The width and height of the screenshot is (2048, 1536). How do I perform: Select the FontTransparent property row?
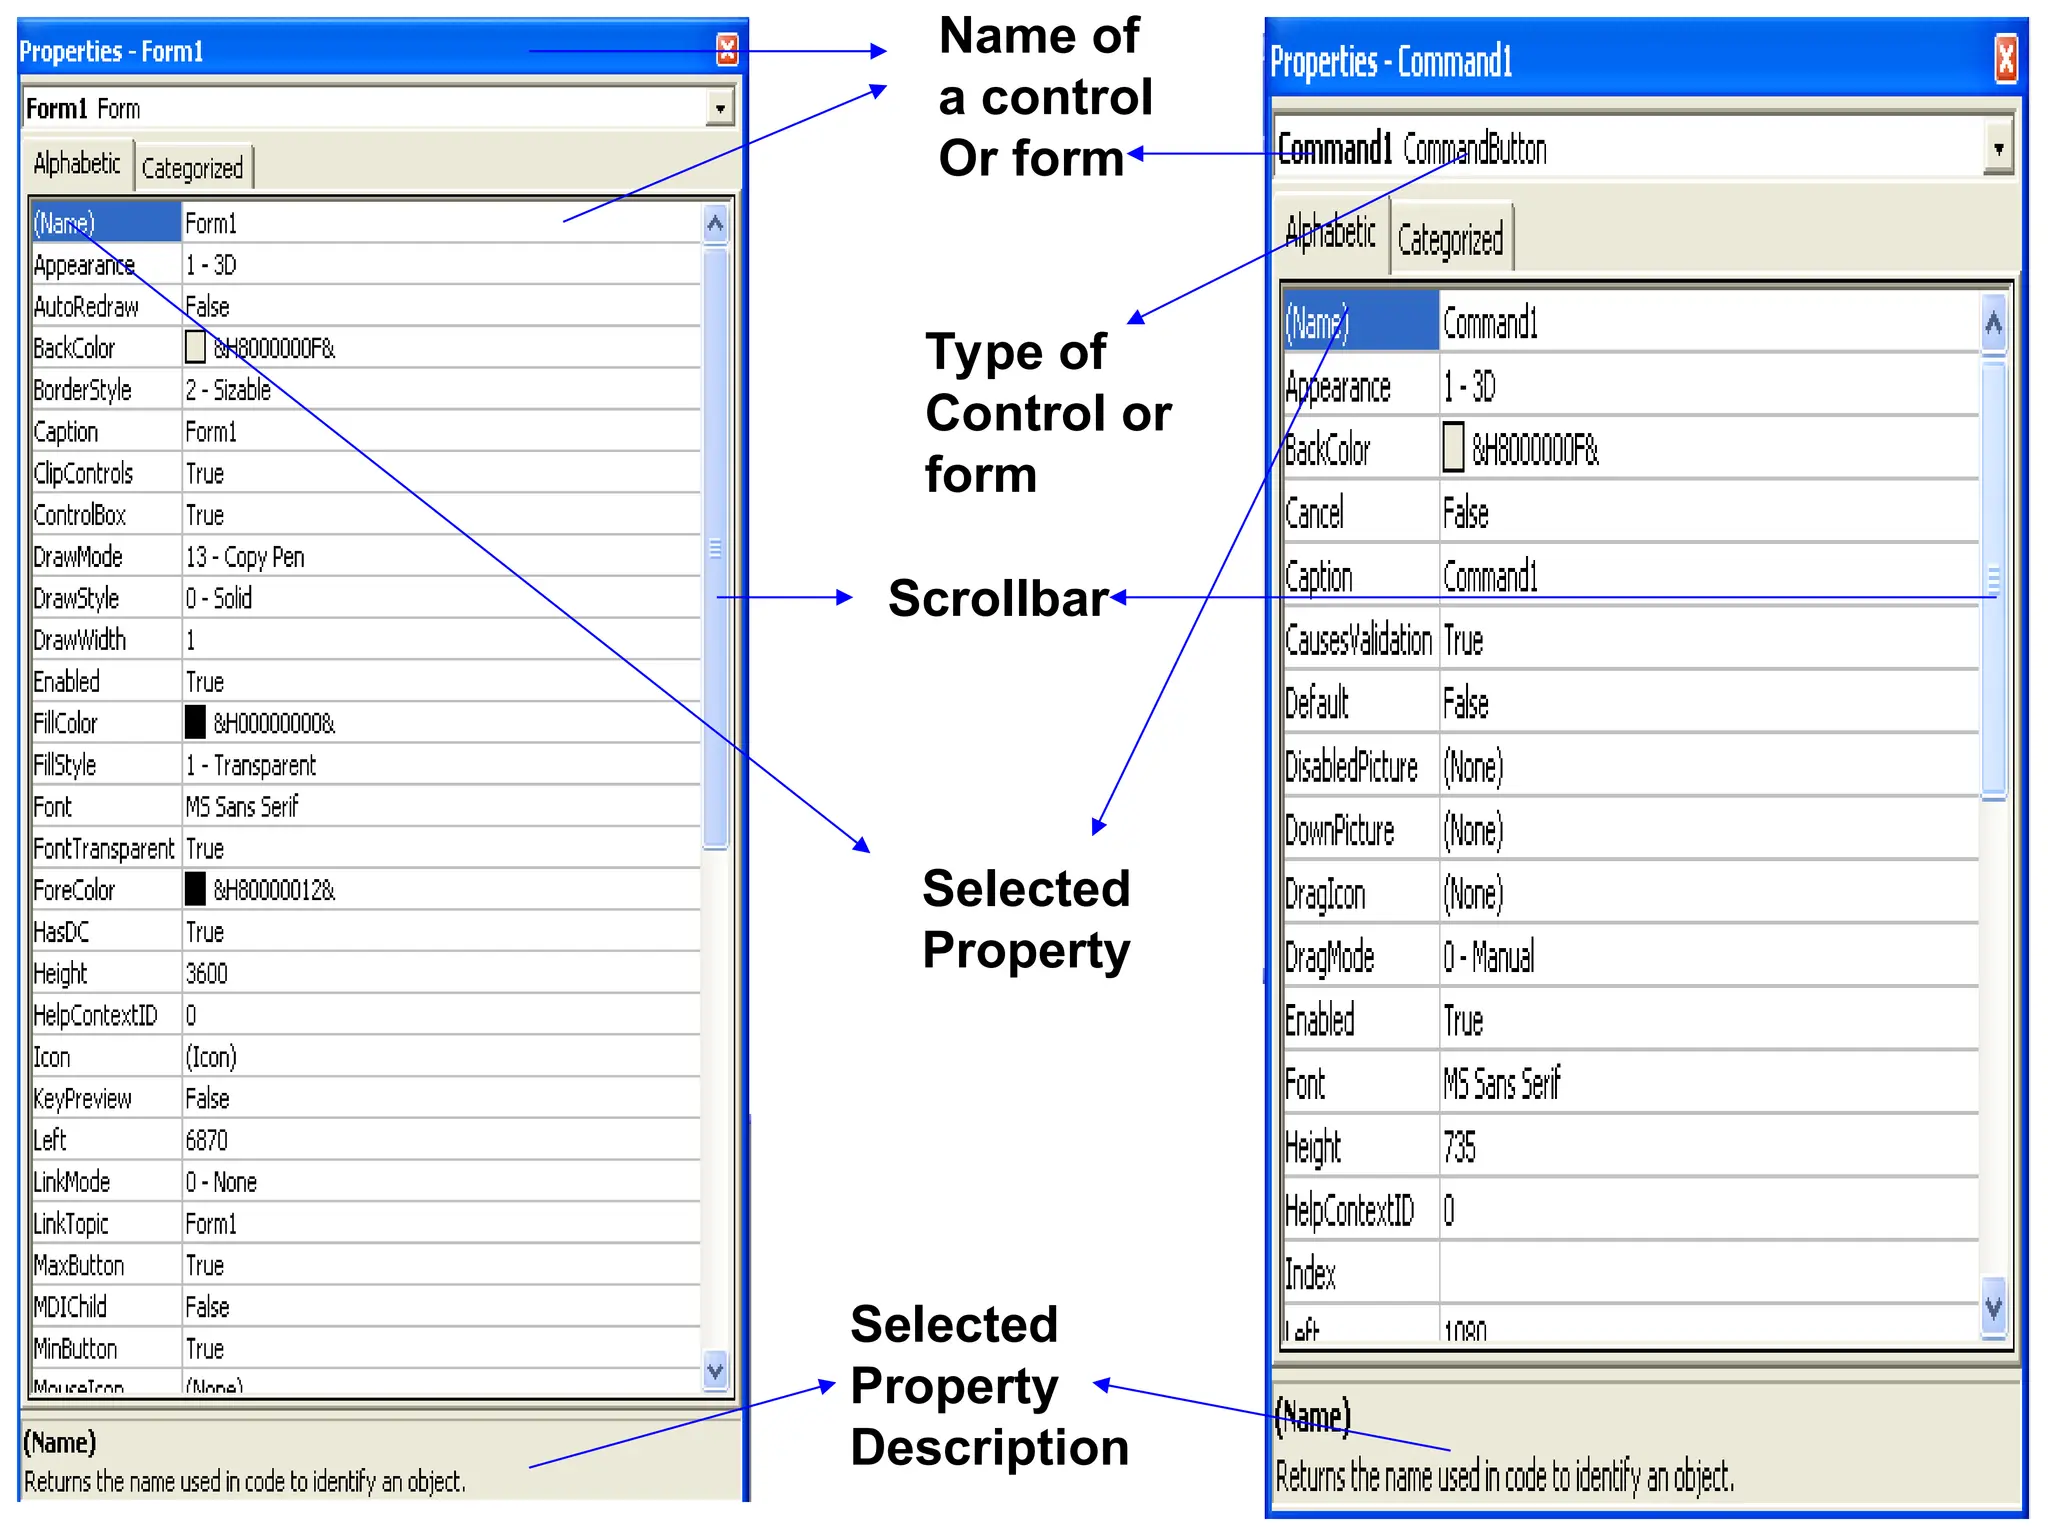coord(366,849)
